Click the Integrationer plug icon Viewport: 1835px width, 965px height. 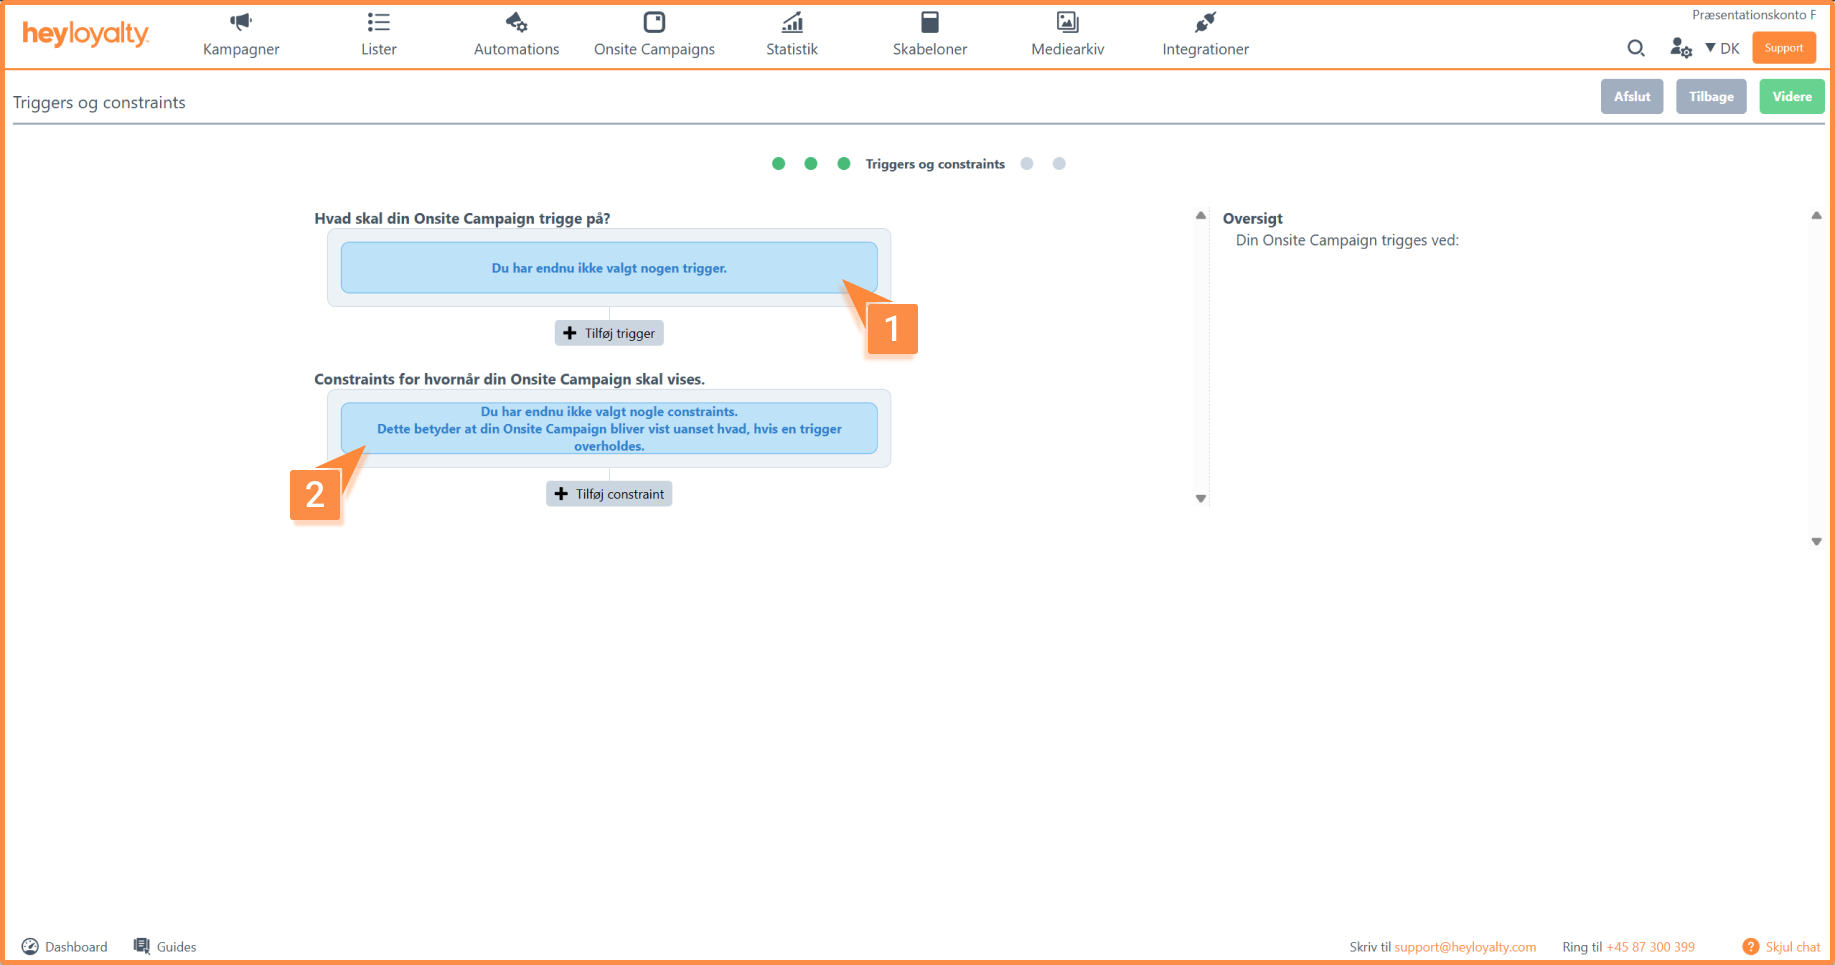tap(1205, 22)
